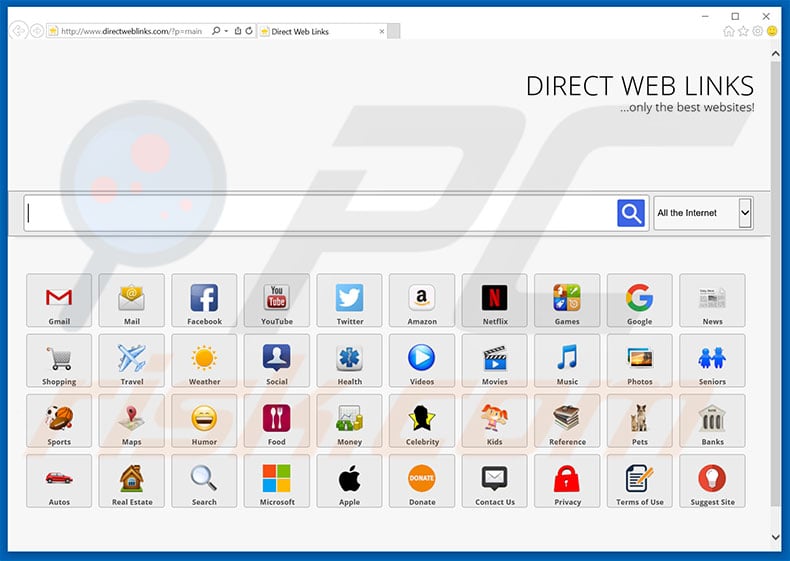Open the Seniors tile

click(x=712, y=360)
